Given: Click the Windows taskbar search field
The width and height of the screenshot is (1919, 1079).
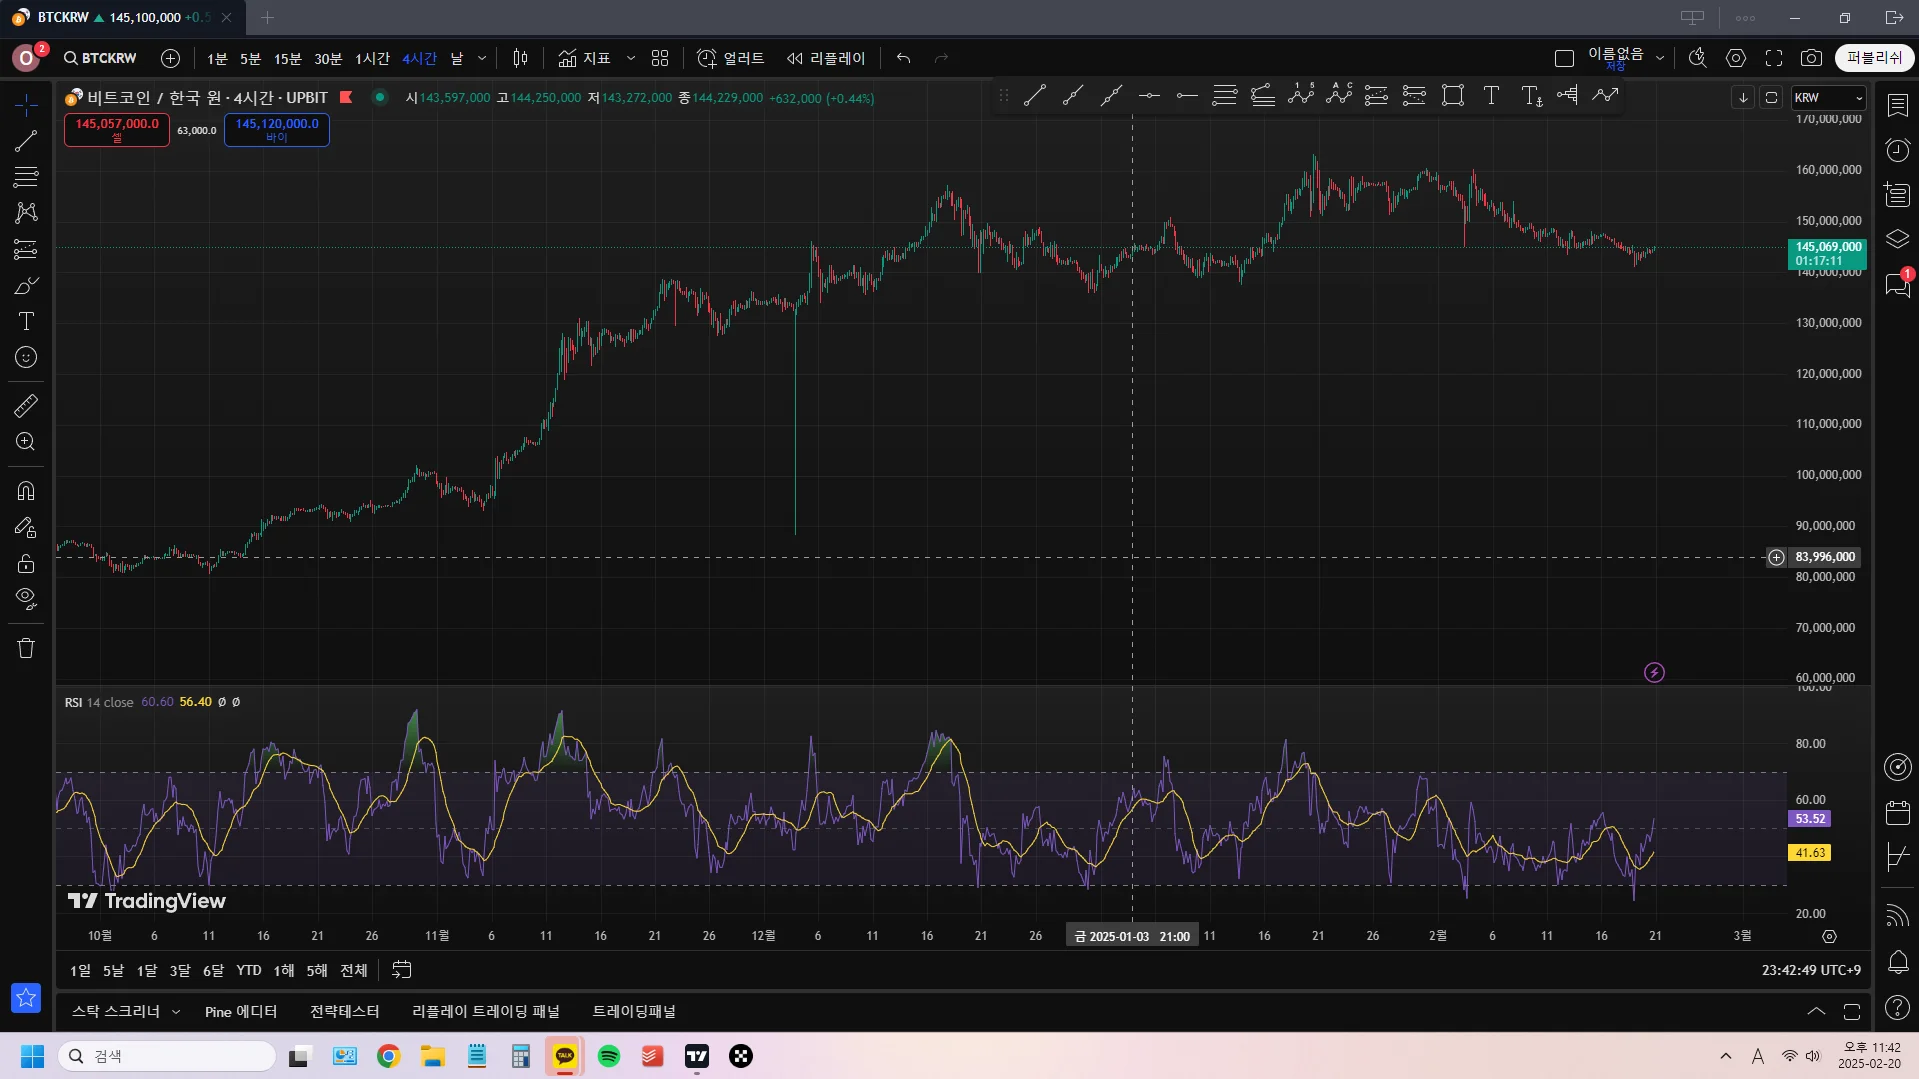Looking at the screenshot, I should [x=168, y=1056].
